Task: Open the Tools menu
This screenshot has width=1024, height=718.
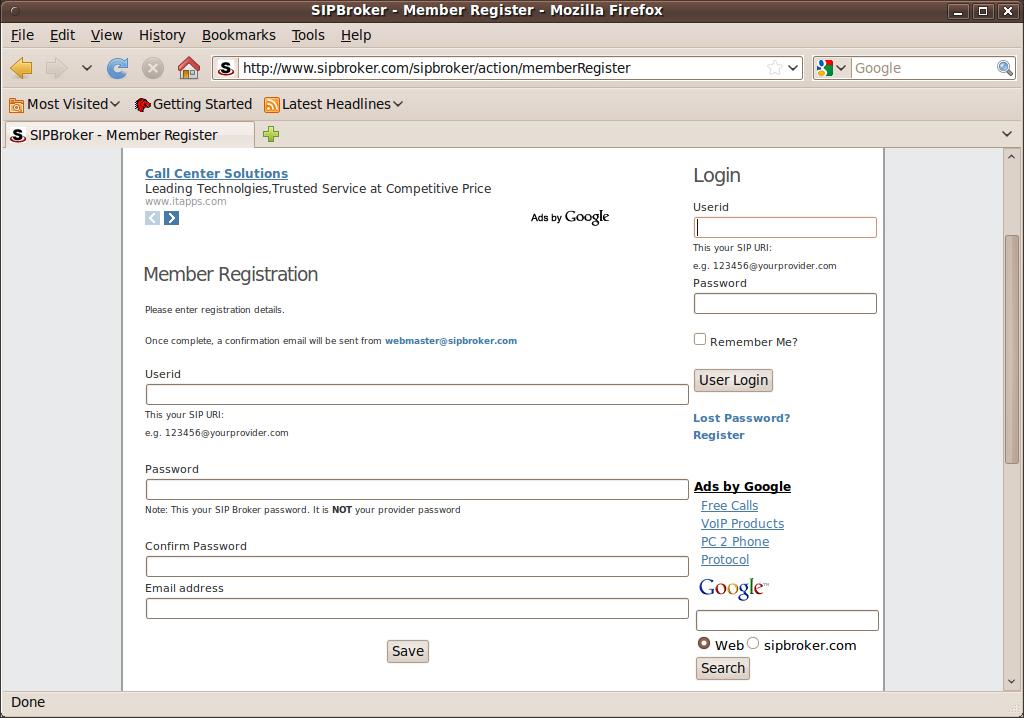Action: pyautogui.click(x=308, y=35)
